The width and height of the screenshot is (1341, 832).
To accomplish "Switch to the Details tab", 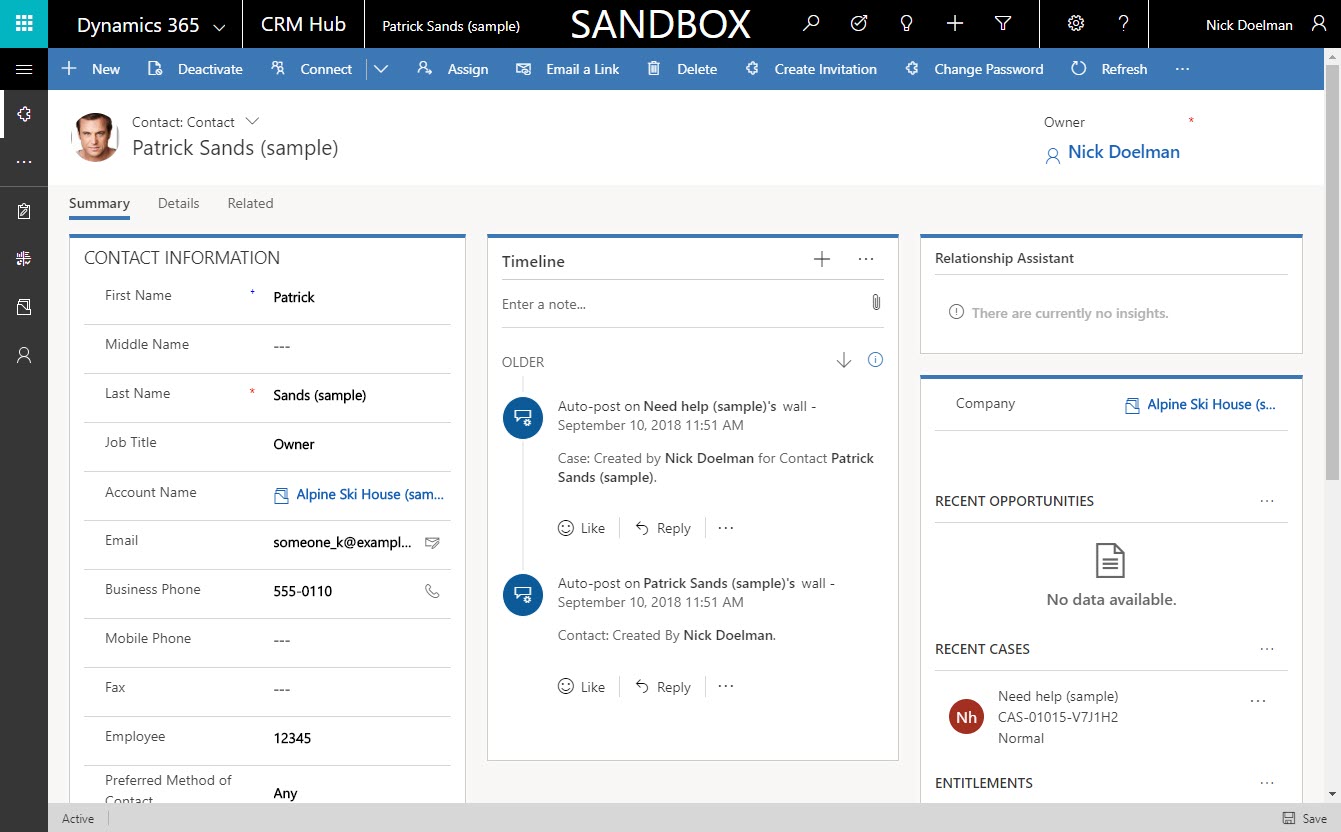I will click(178, 203).
